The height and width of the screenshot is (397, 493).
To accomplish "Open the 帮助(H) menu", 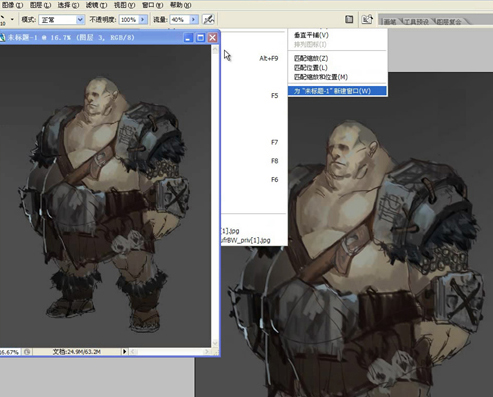I will pos(181,5).
